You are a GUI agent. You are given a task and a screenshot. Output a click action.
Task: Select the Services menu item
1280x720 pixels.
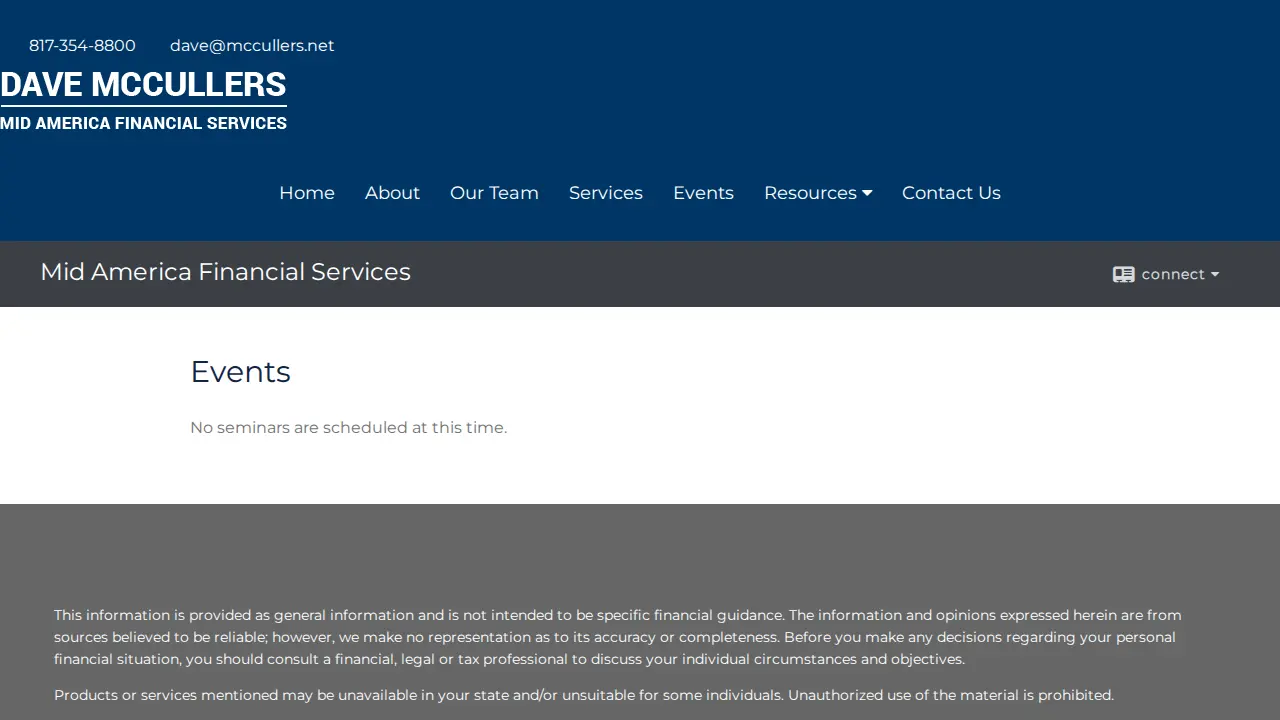[606, 193]
